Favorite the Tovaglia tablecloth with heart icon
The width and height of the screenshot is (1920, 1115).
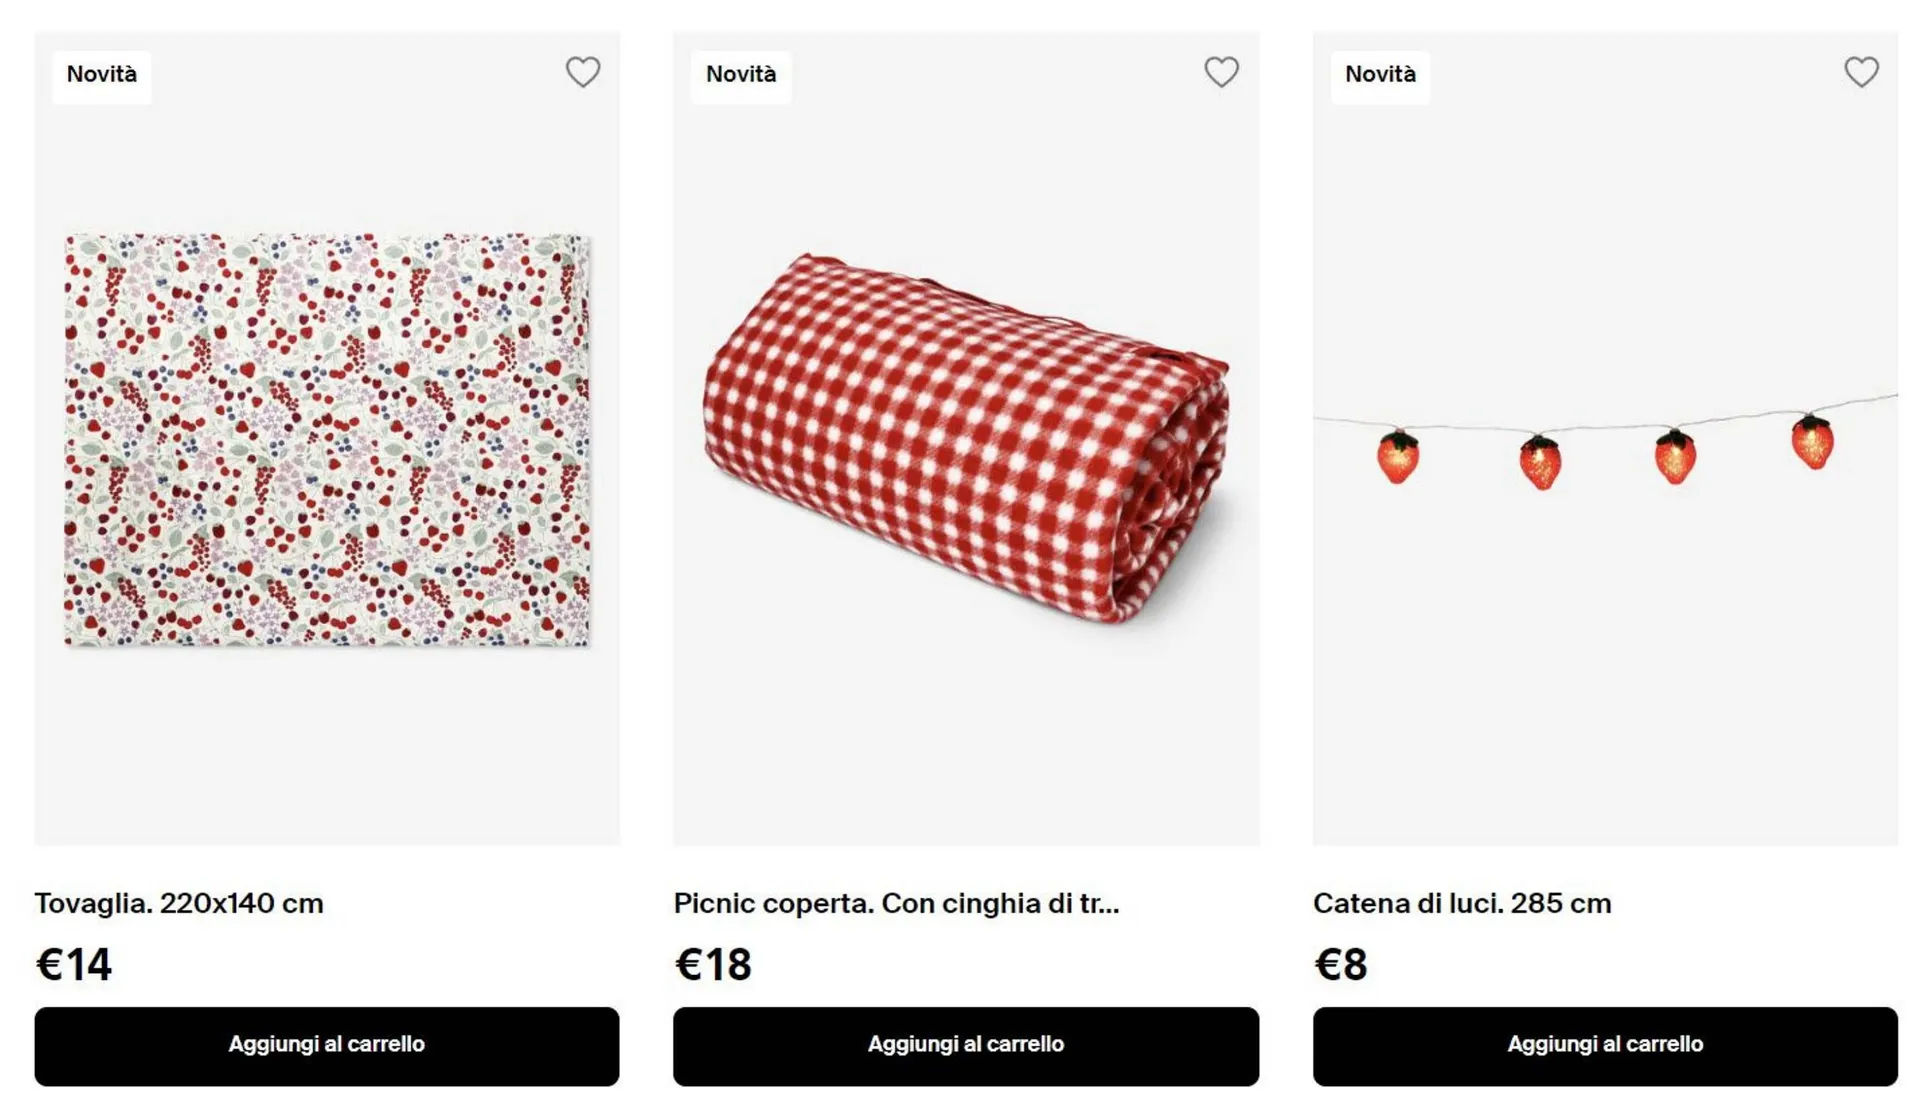point(583,72)
